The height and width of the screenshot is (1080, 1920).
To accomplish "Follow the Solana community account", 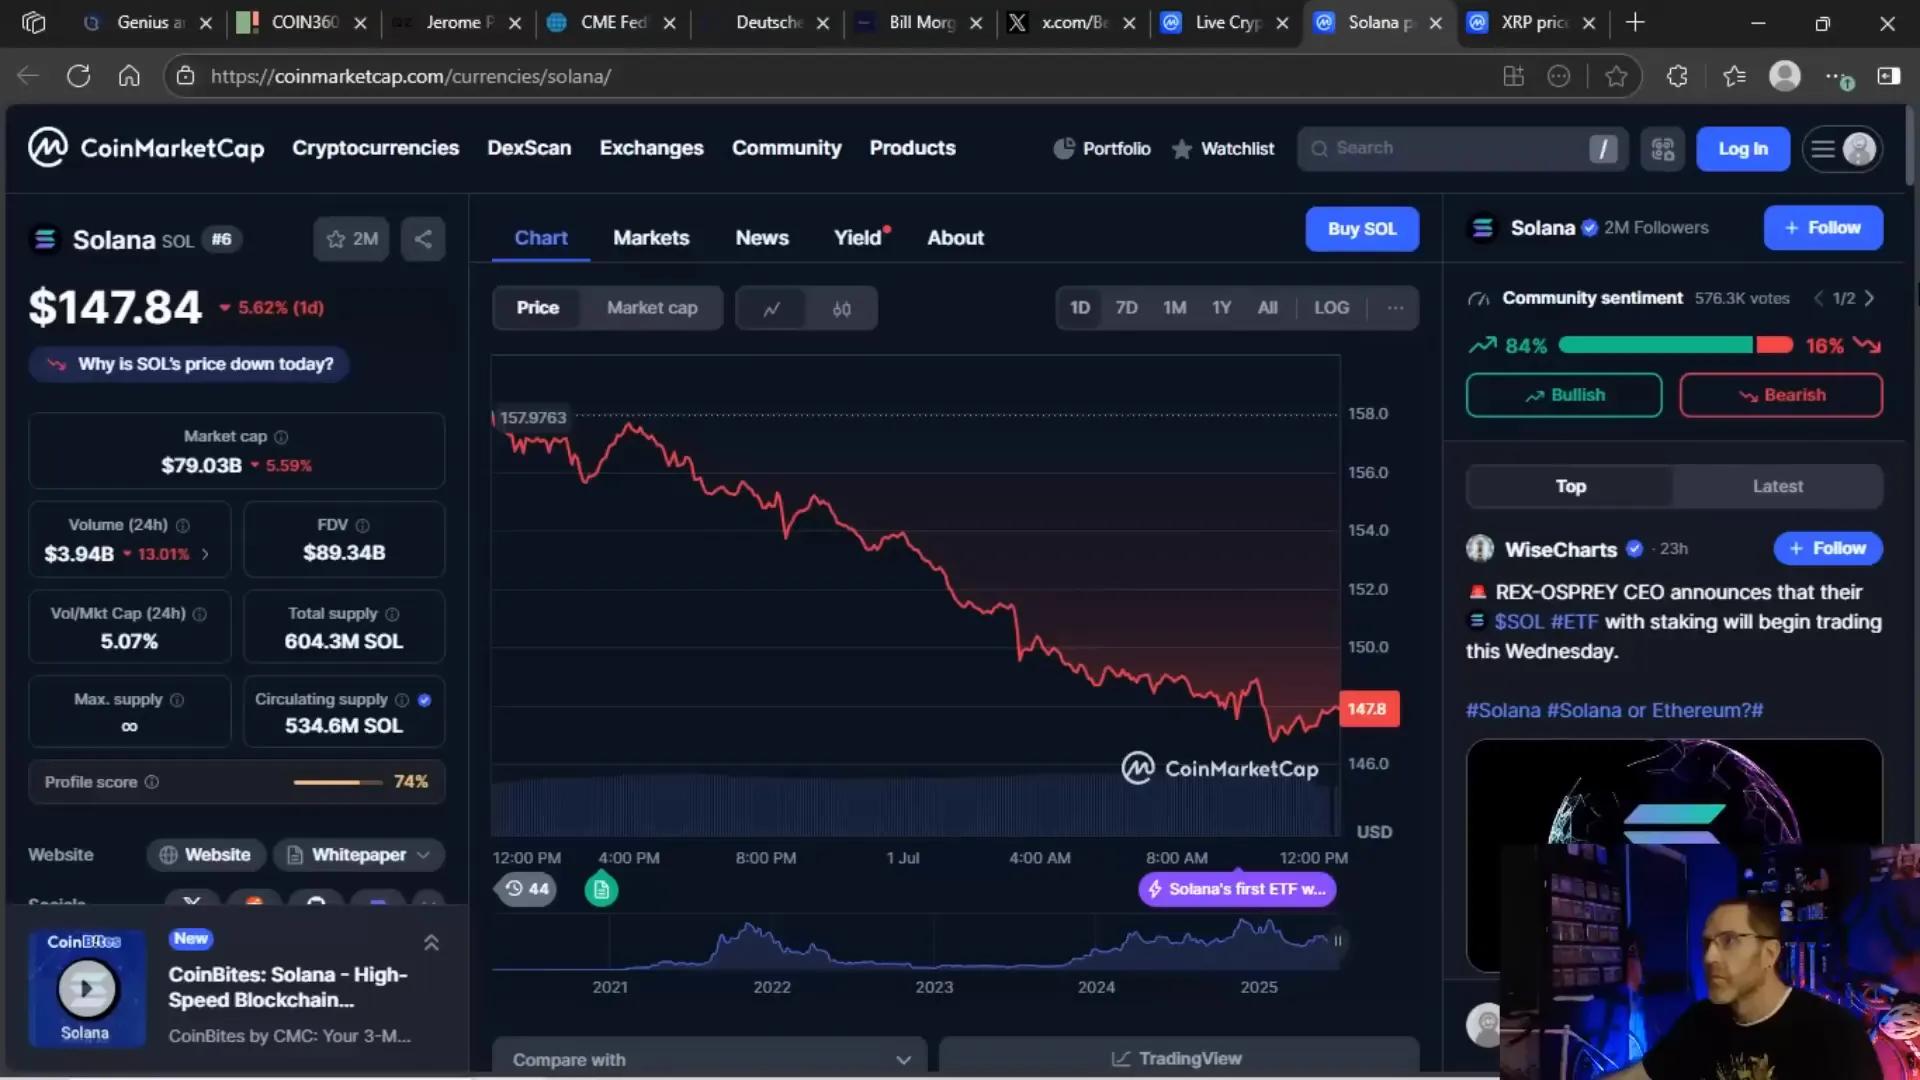I will tap(1823, 228).
